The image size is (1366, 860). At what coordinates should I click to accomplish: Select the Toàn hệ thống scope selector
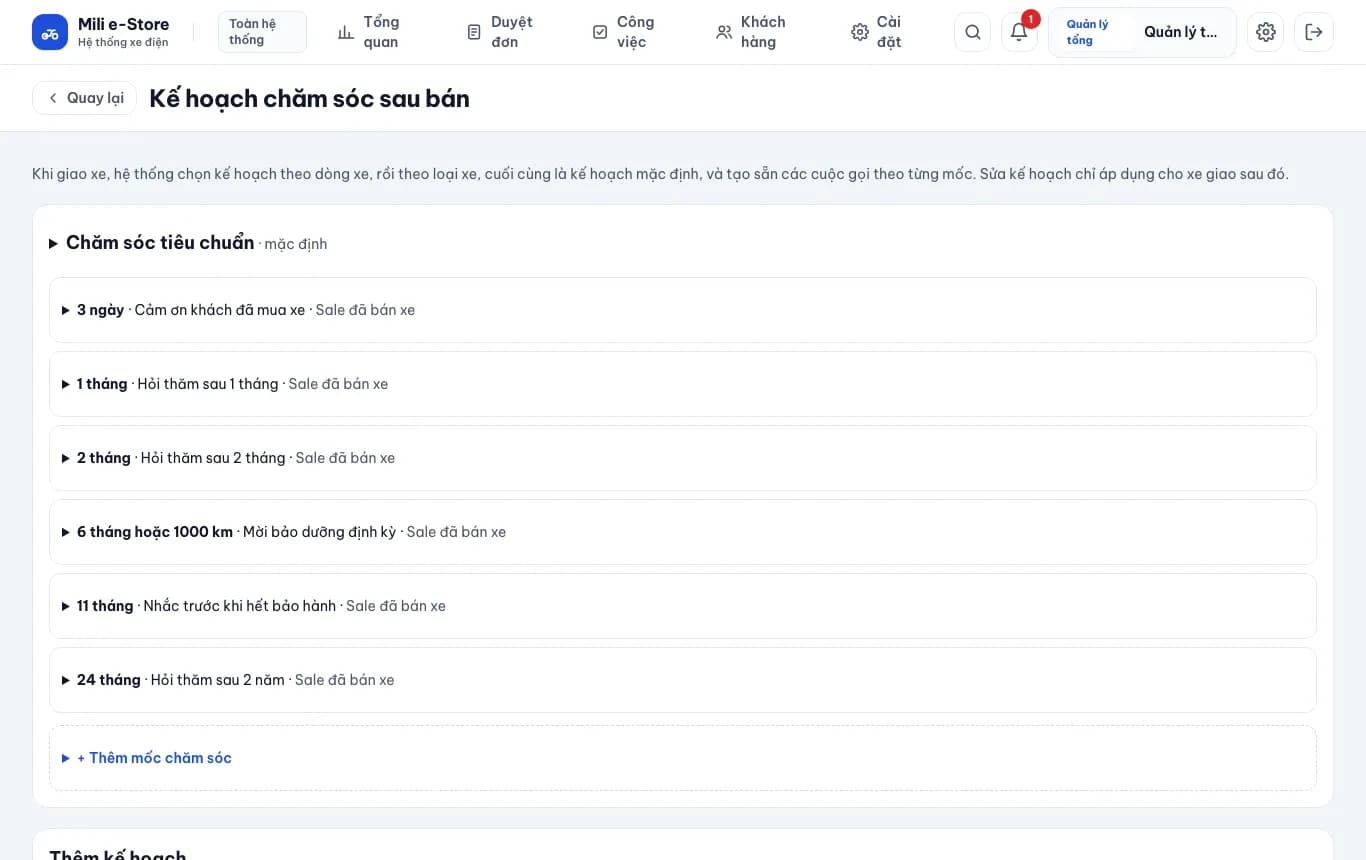click(x=262, y=32)
